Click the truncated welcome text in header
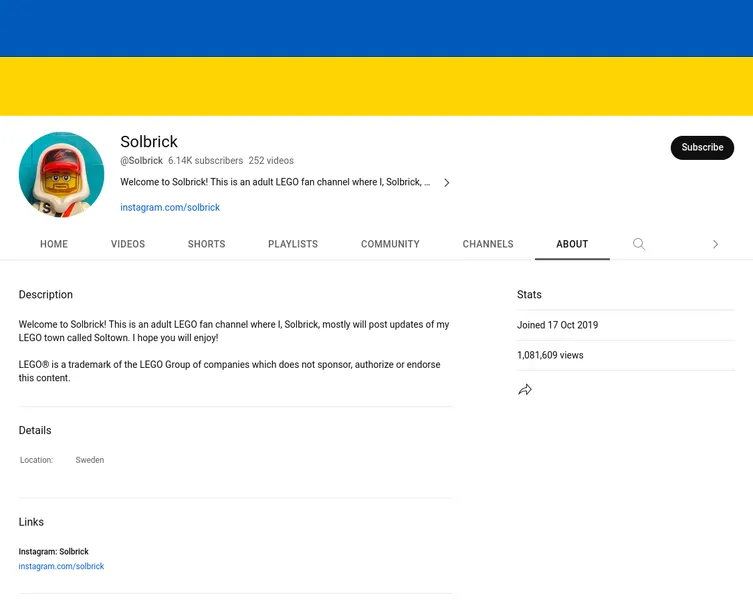 click(275, 183)
